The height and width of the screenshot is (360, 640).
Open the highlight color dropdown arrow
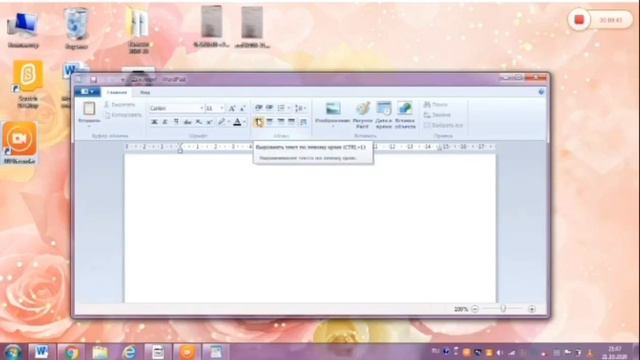pos(228,122)
